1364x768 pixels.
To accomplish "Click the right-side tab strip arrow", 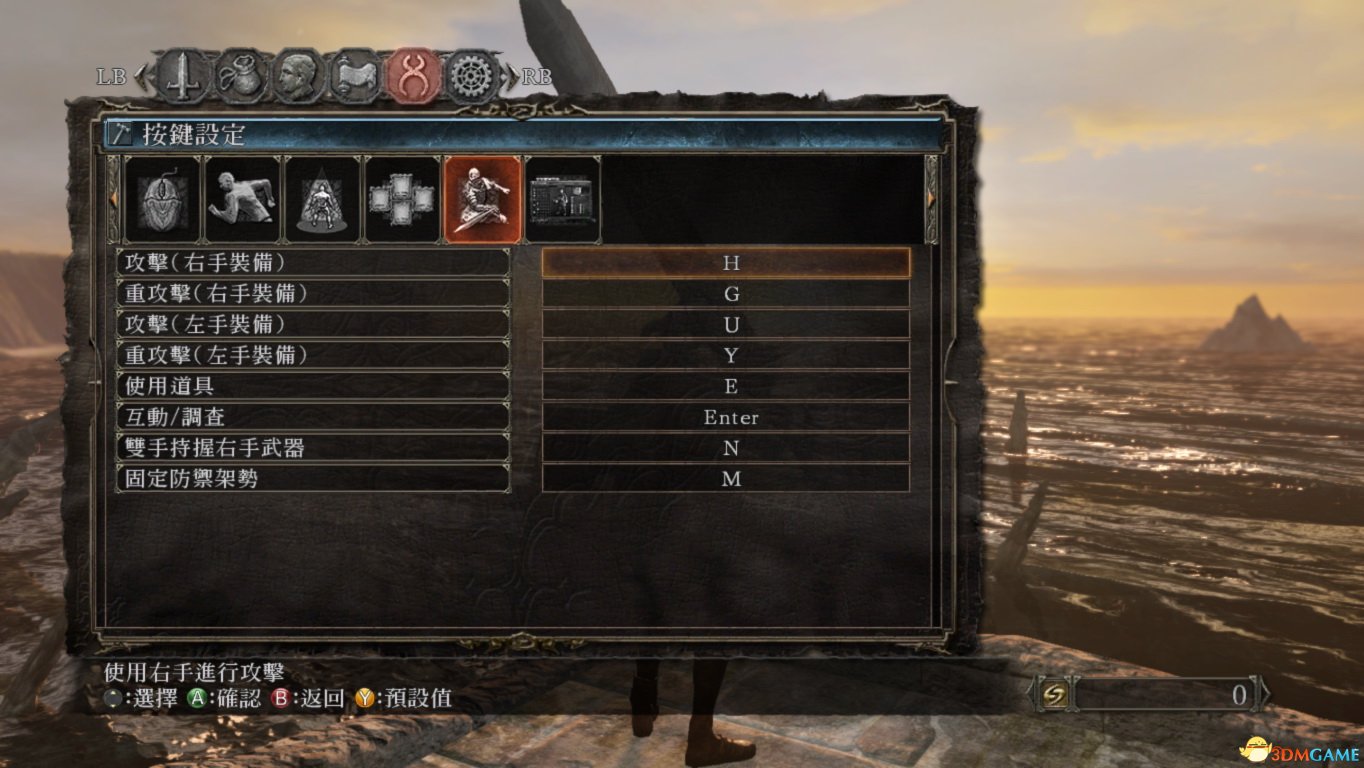I will click(932, 199).
